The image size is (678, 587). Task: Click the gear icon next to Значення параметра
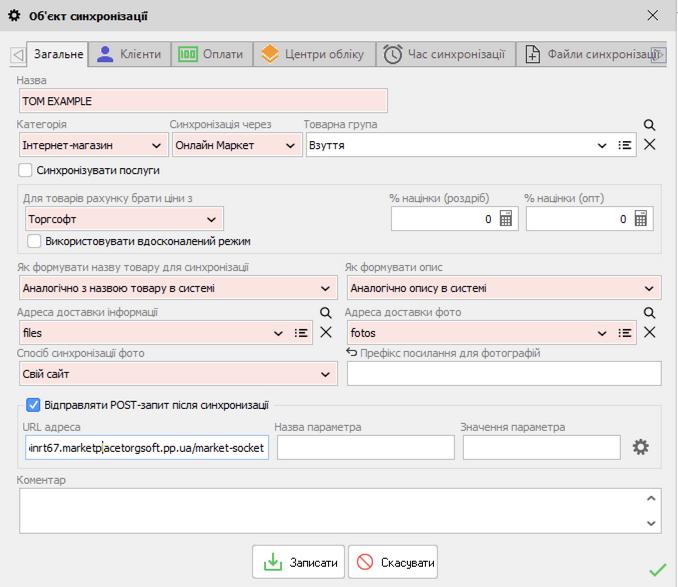tap(641, 448)
